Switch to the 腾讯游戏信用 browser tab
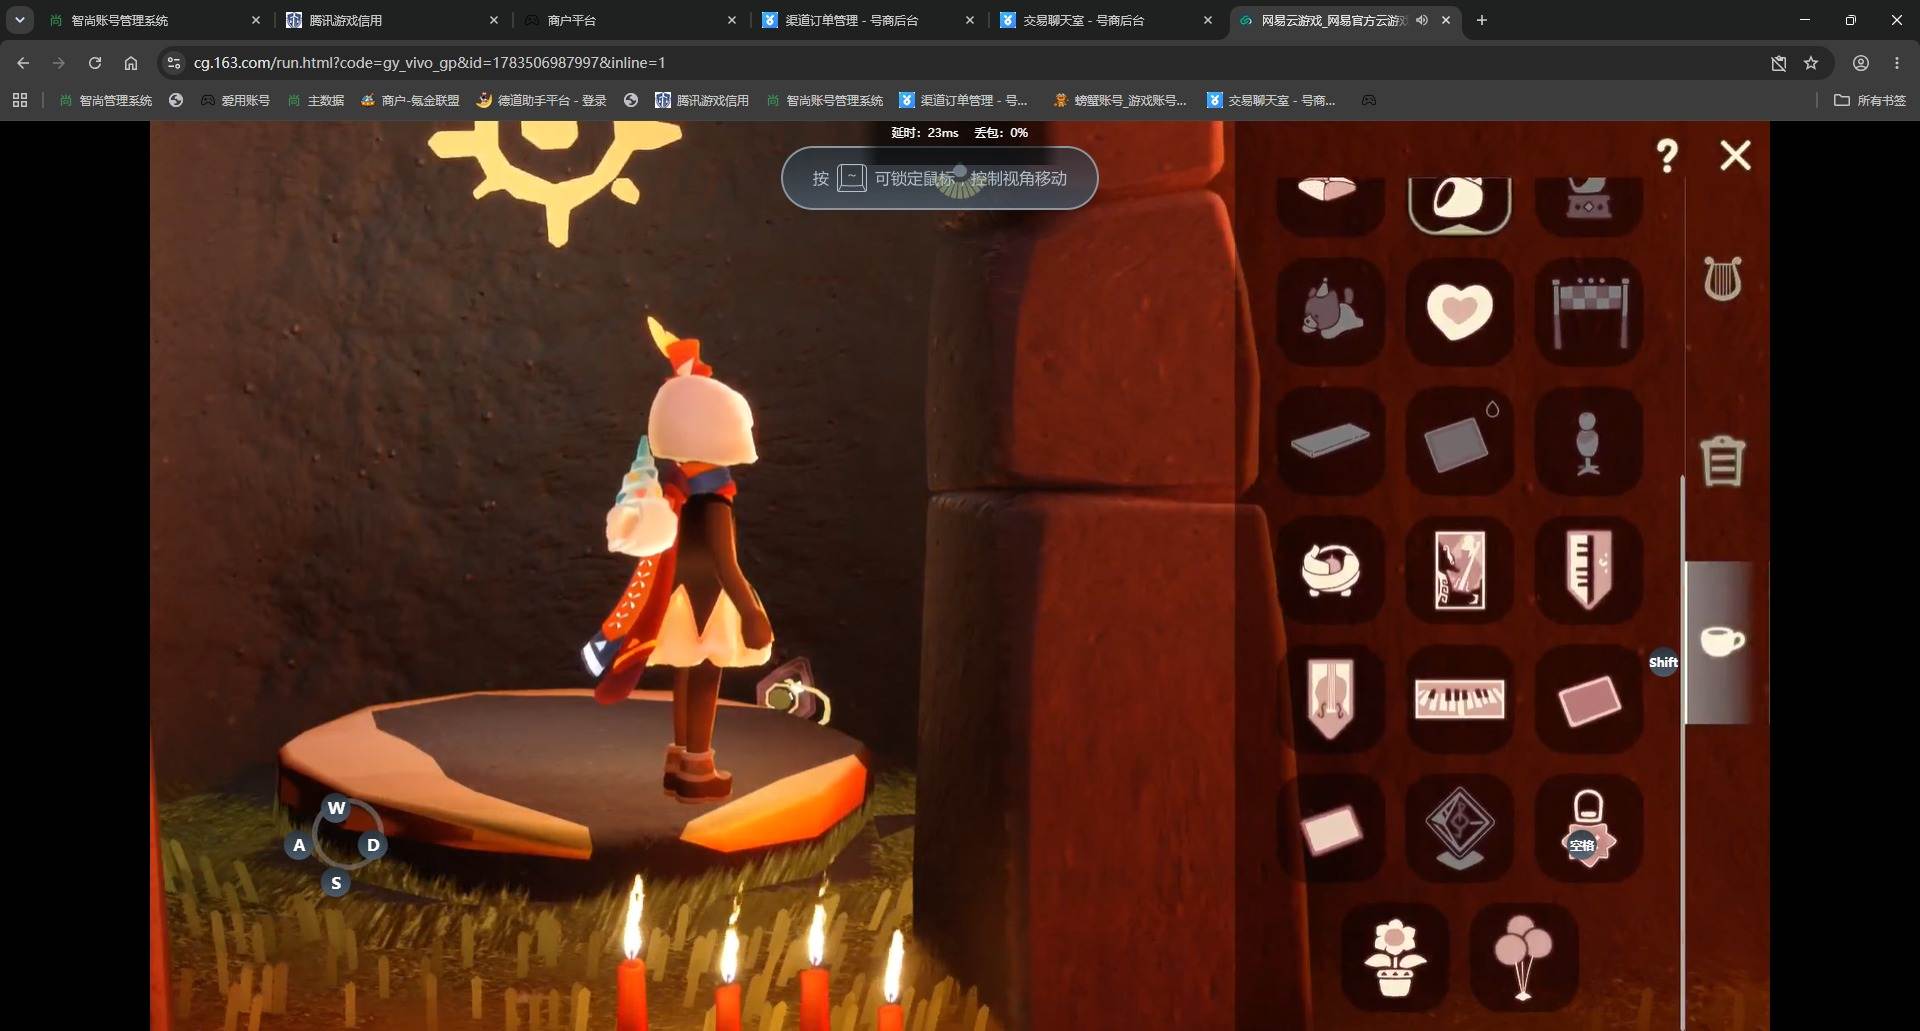The width and height of the screenshot is (1920, 1031). tap(391, 20)
